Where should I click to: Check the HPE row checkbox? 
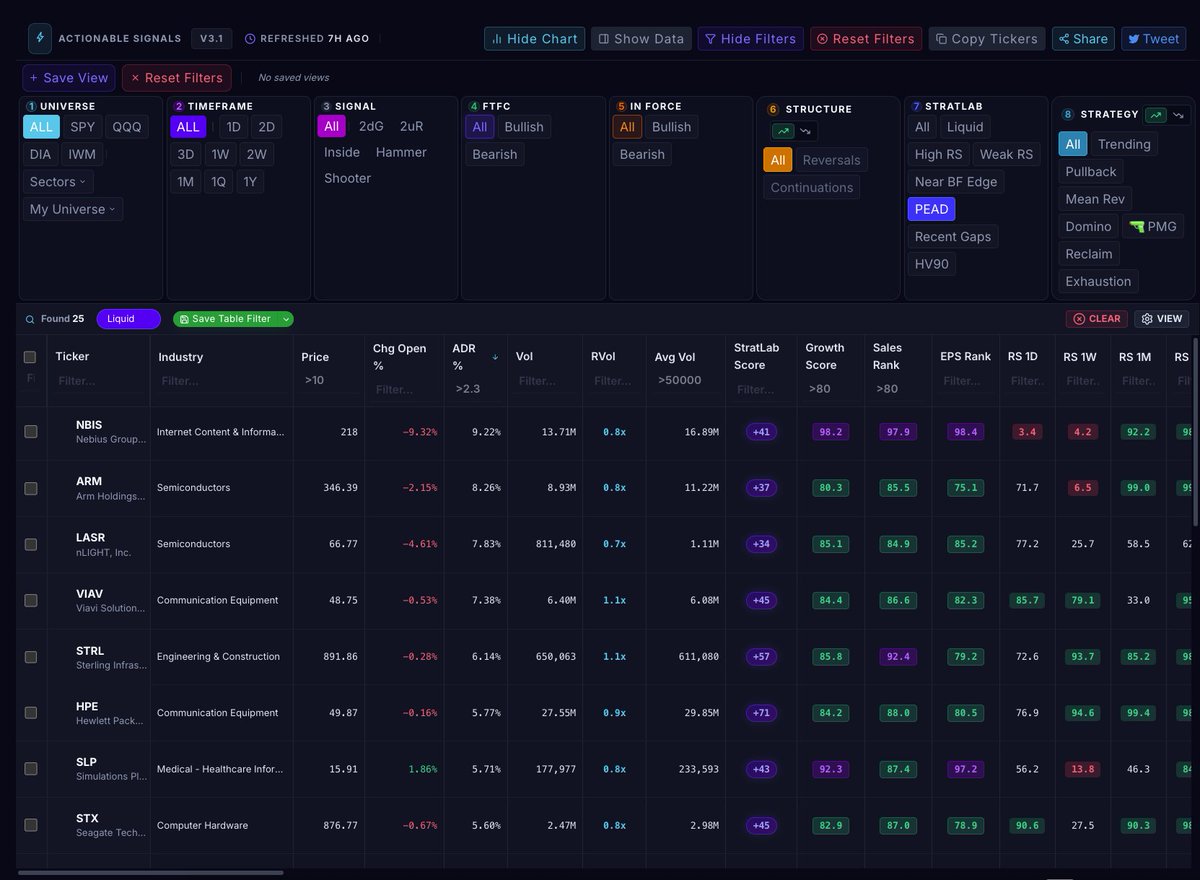31,713
